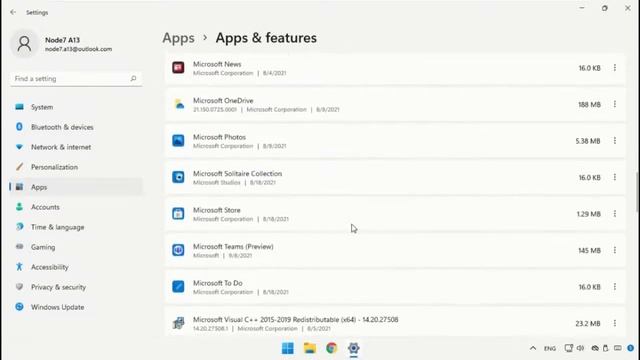This screenshot has width=640, height=360.
Task: Click the Microsoft Photos app icon
Action: [x=178, y=141]
